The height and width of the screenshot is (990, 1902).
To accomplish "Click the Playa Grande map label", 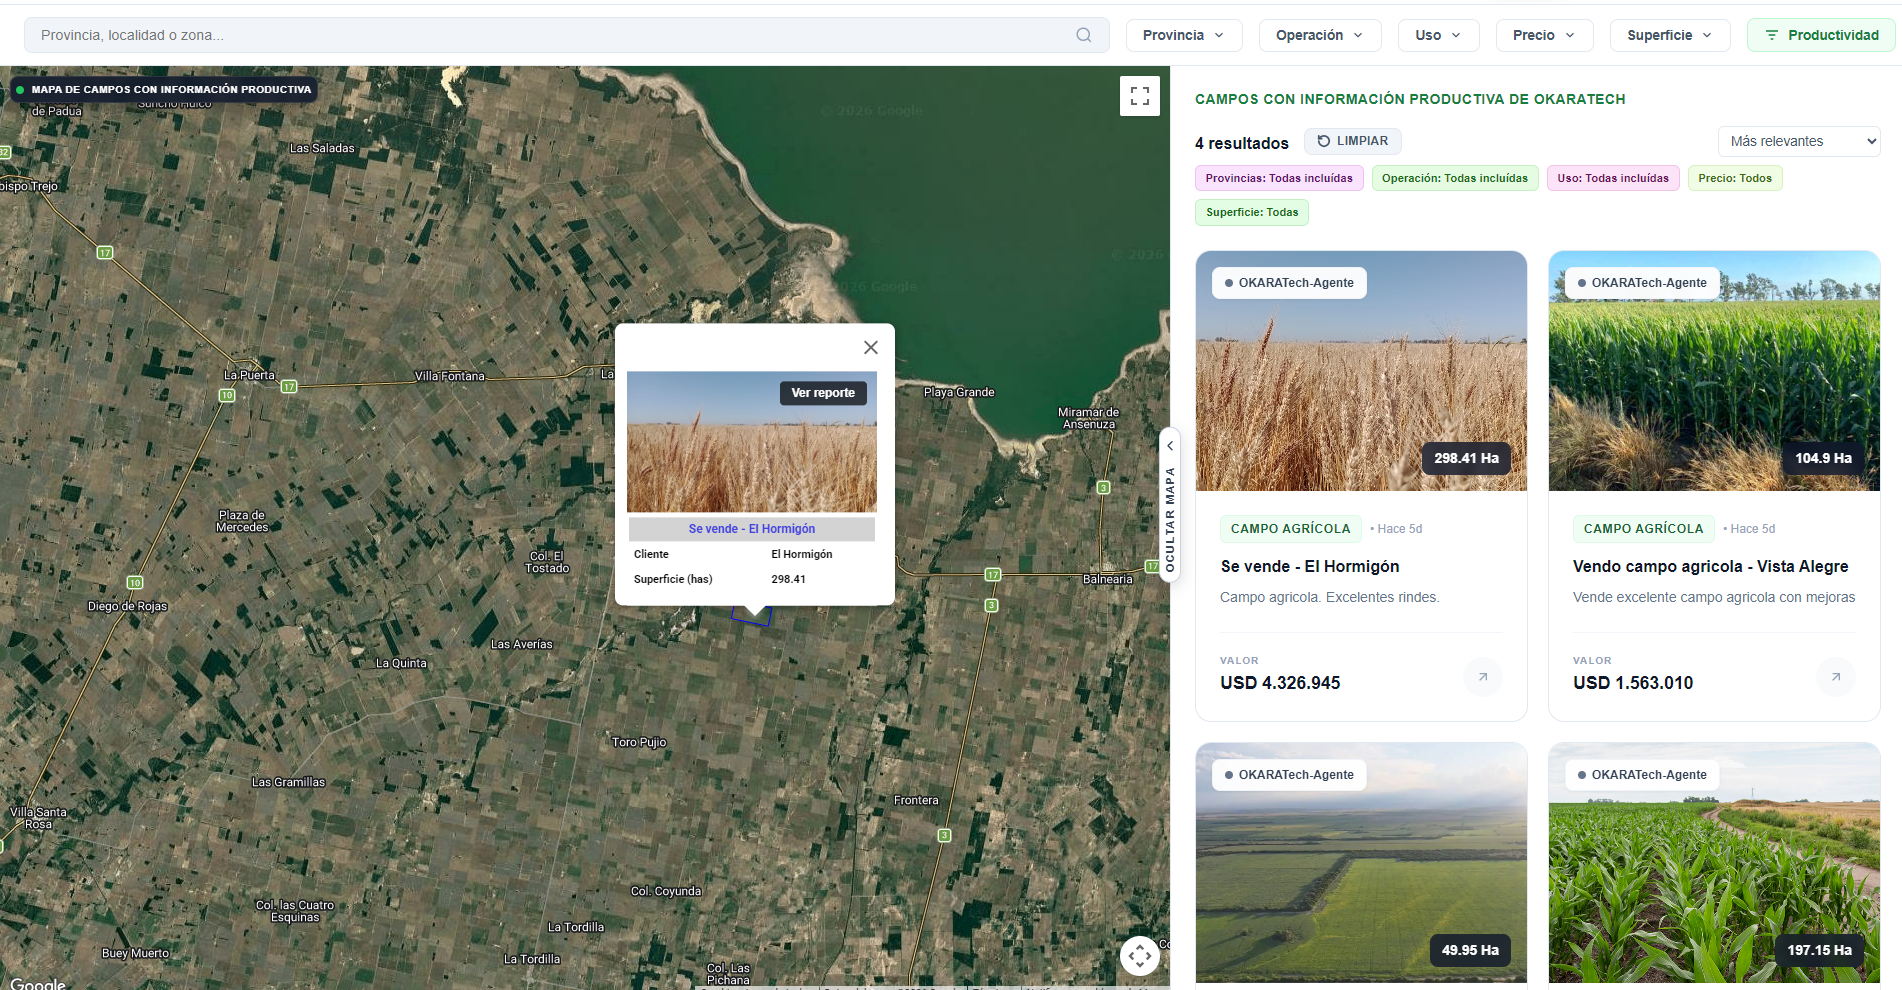I will [x=959, y=392].
